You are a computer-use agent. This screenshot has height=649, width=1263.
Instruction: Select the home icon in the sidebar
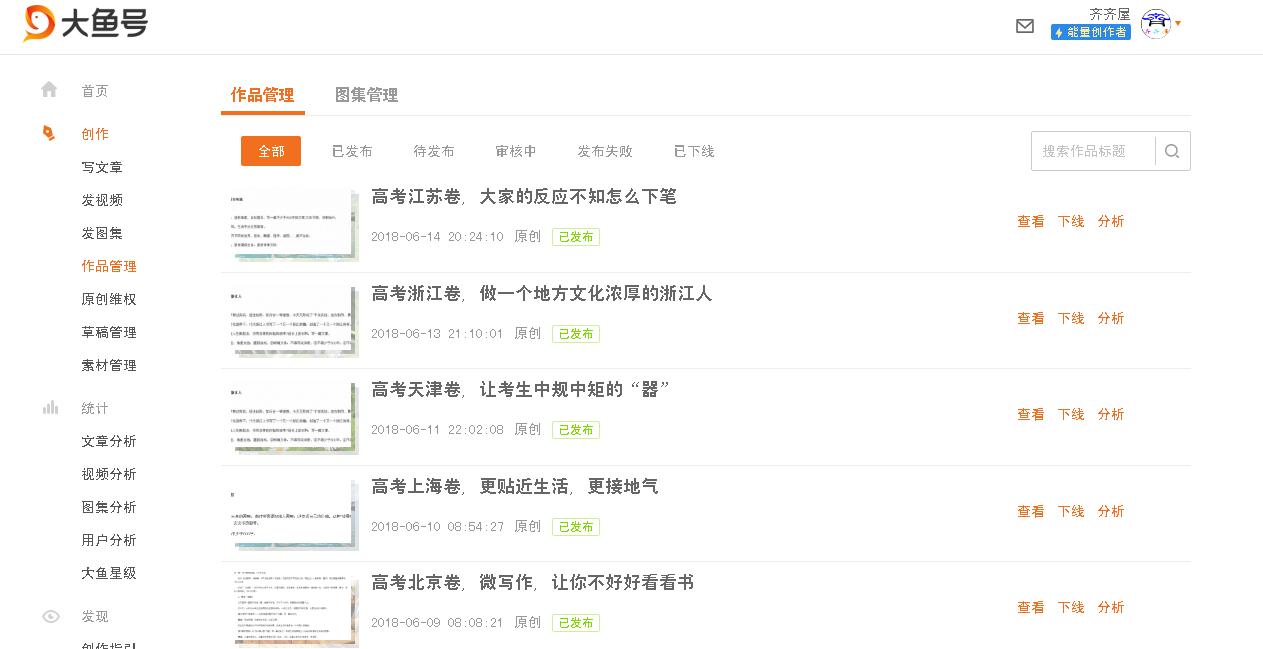coord(49,89)
